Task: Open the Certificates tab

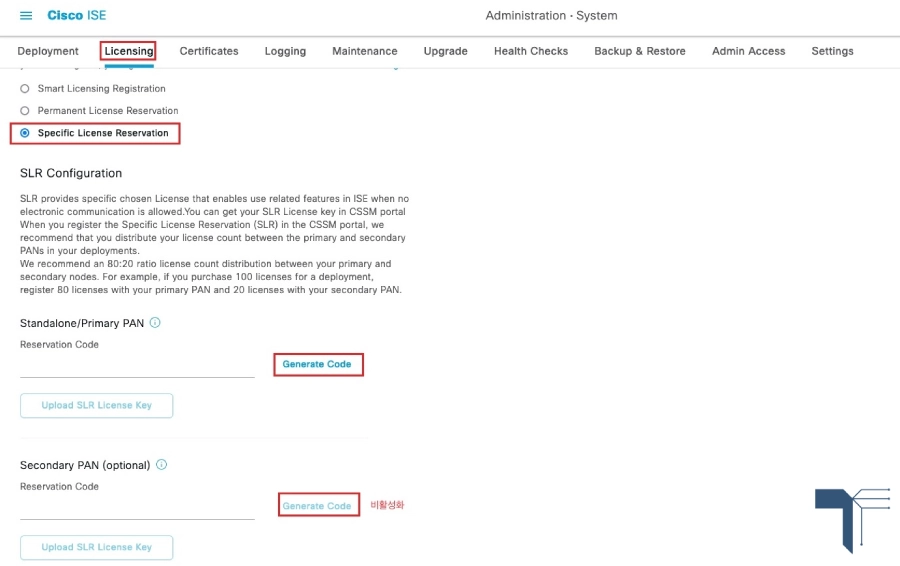Action: (x=209, y=51)
